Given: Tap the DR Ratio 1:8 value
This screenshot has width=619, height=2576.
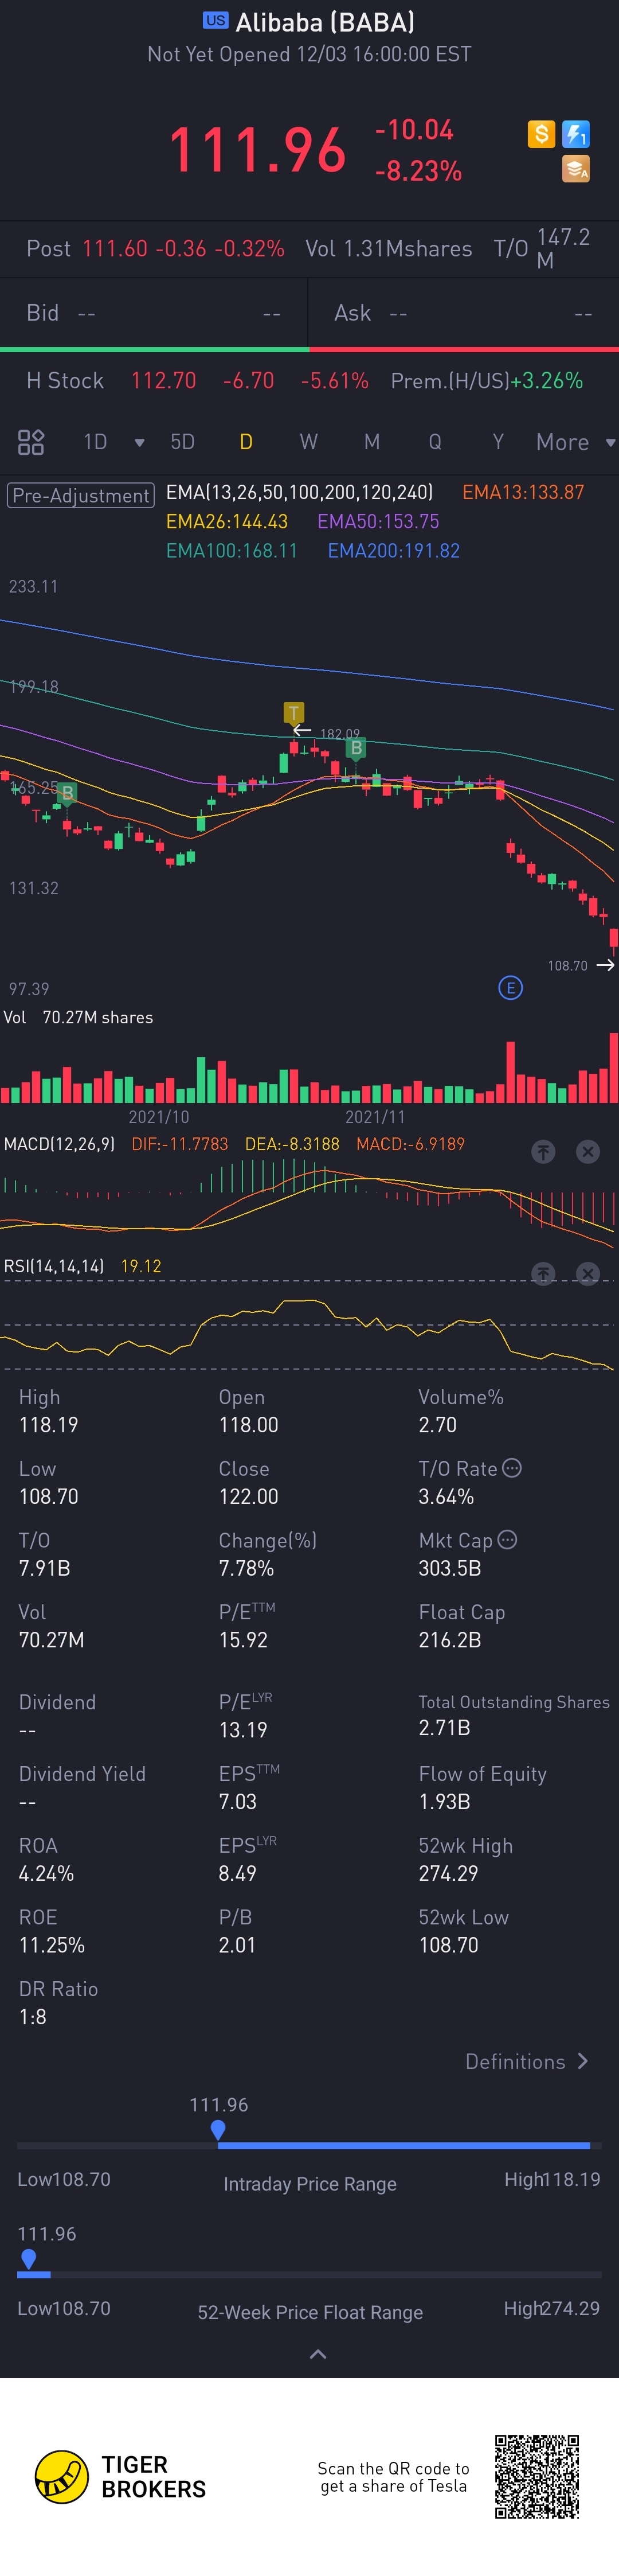Looking at the screenshot, I should pyautogui.click(x=33, y=2016).
